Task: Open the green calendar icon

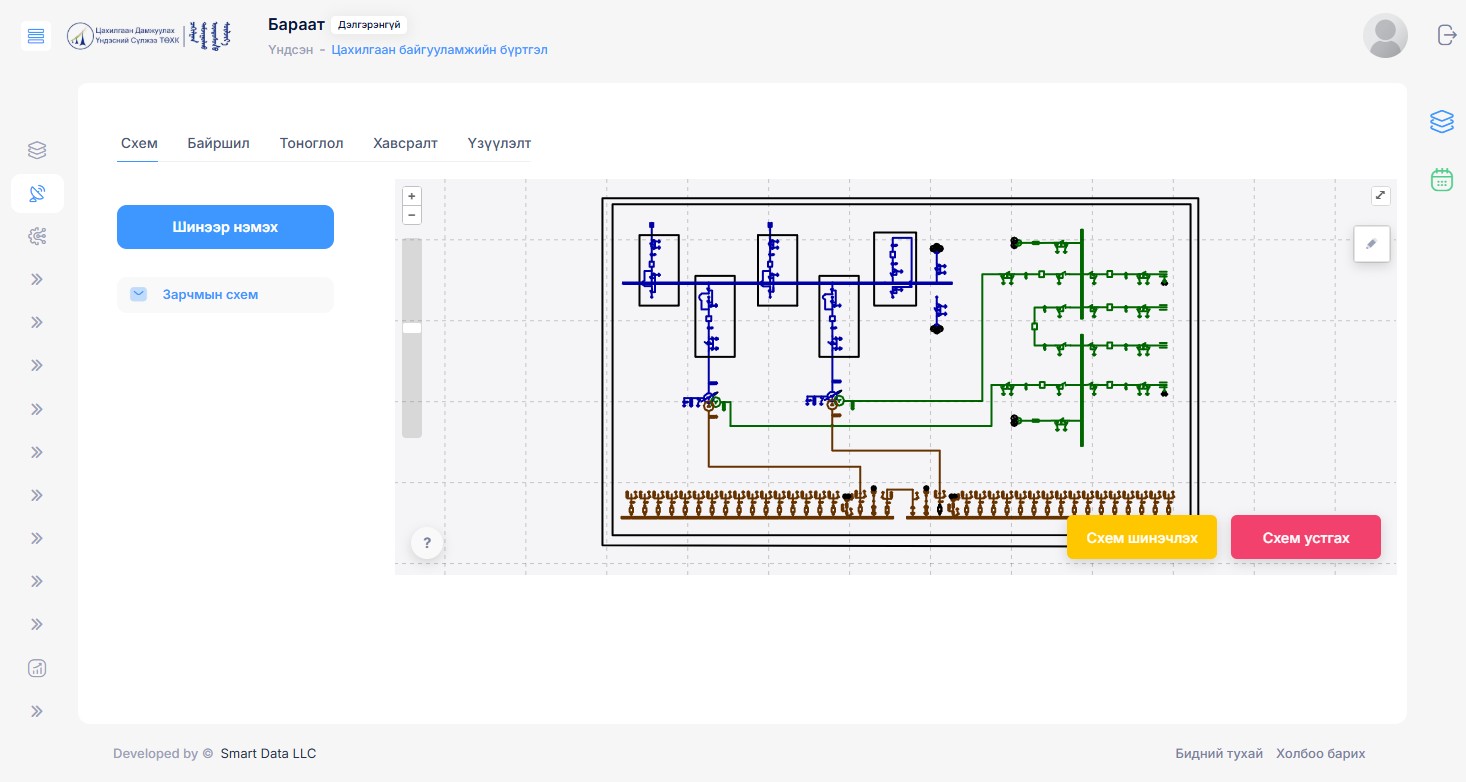Action: (x=1441, y=180)
